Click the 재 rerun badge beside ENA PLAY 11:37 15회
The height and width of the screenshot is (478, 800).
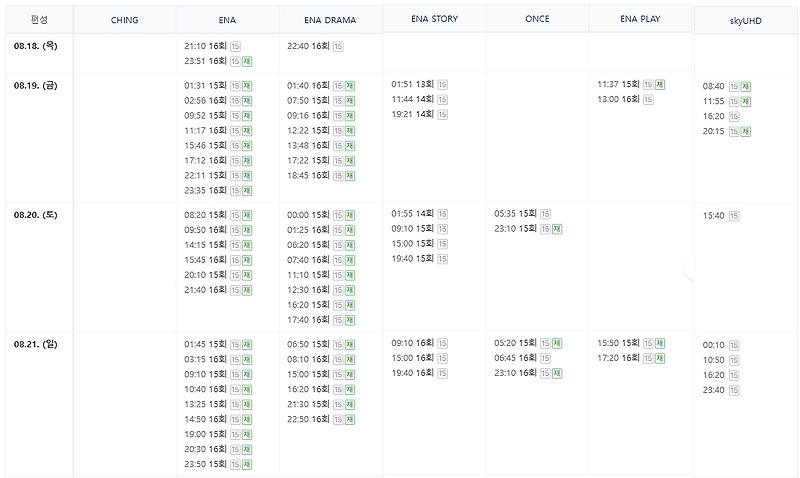(x=660, y=85)
